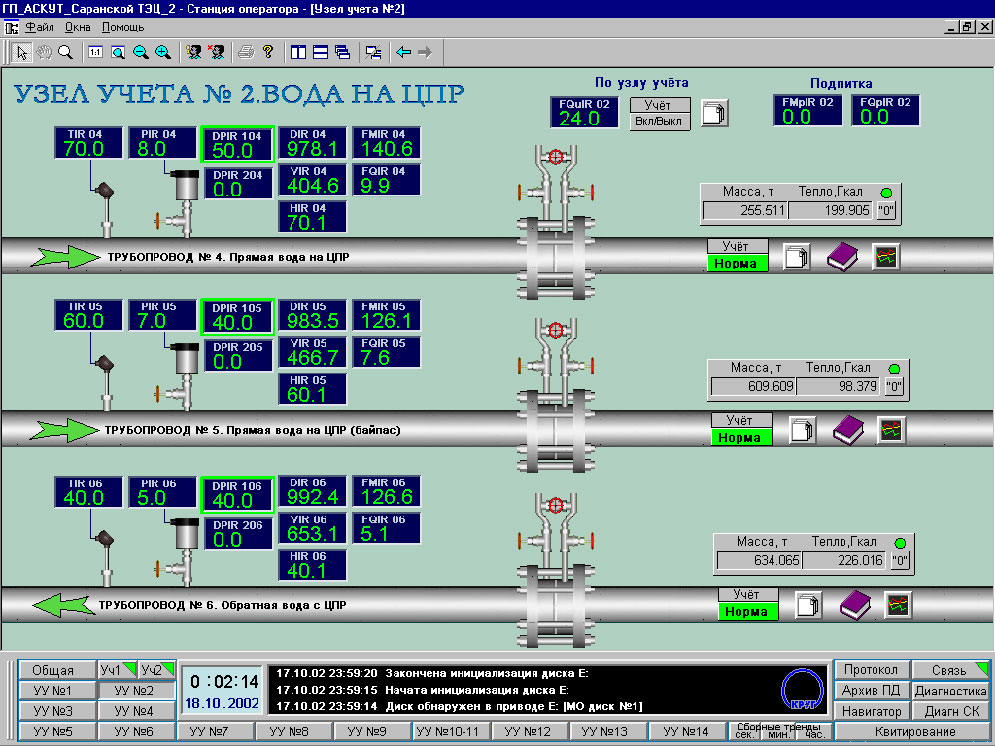
Task: Set 1:1 scale in the toolbar
Action: tap(95, 51)
